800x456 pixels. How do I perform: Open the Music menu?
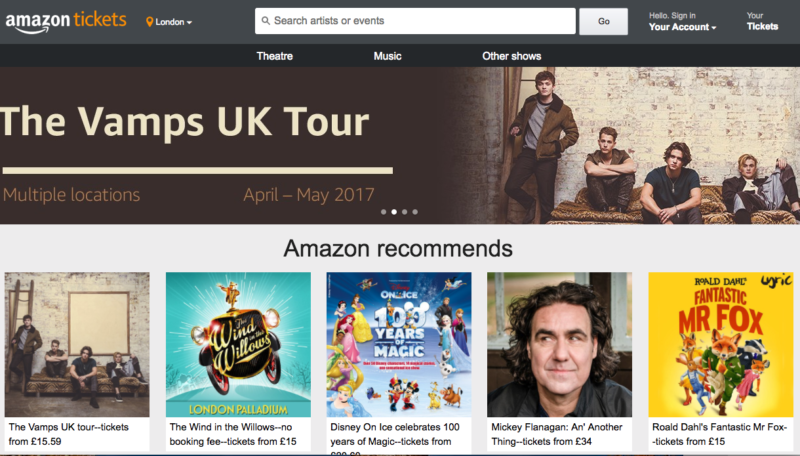click(x=387, y=56)
